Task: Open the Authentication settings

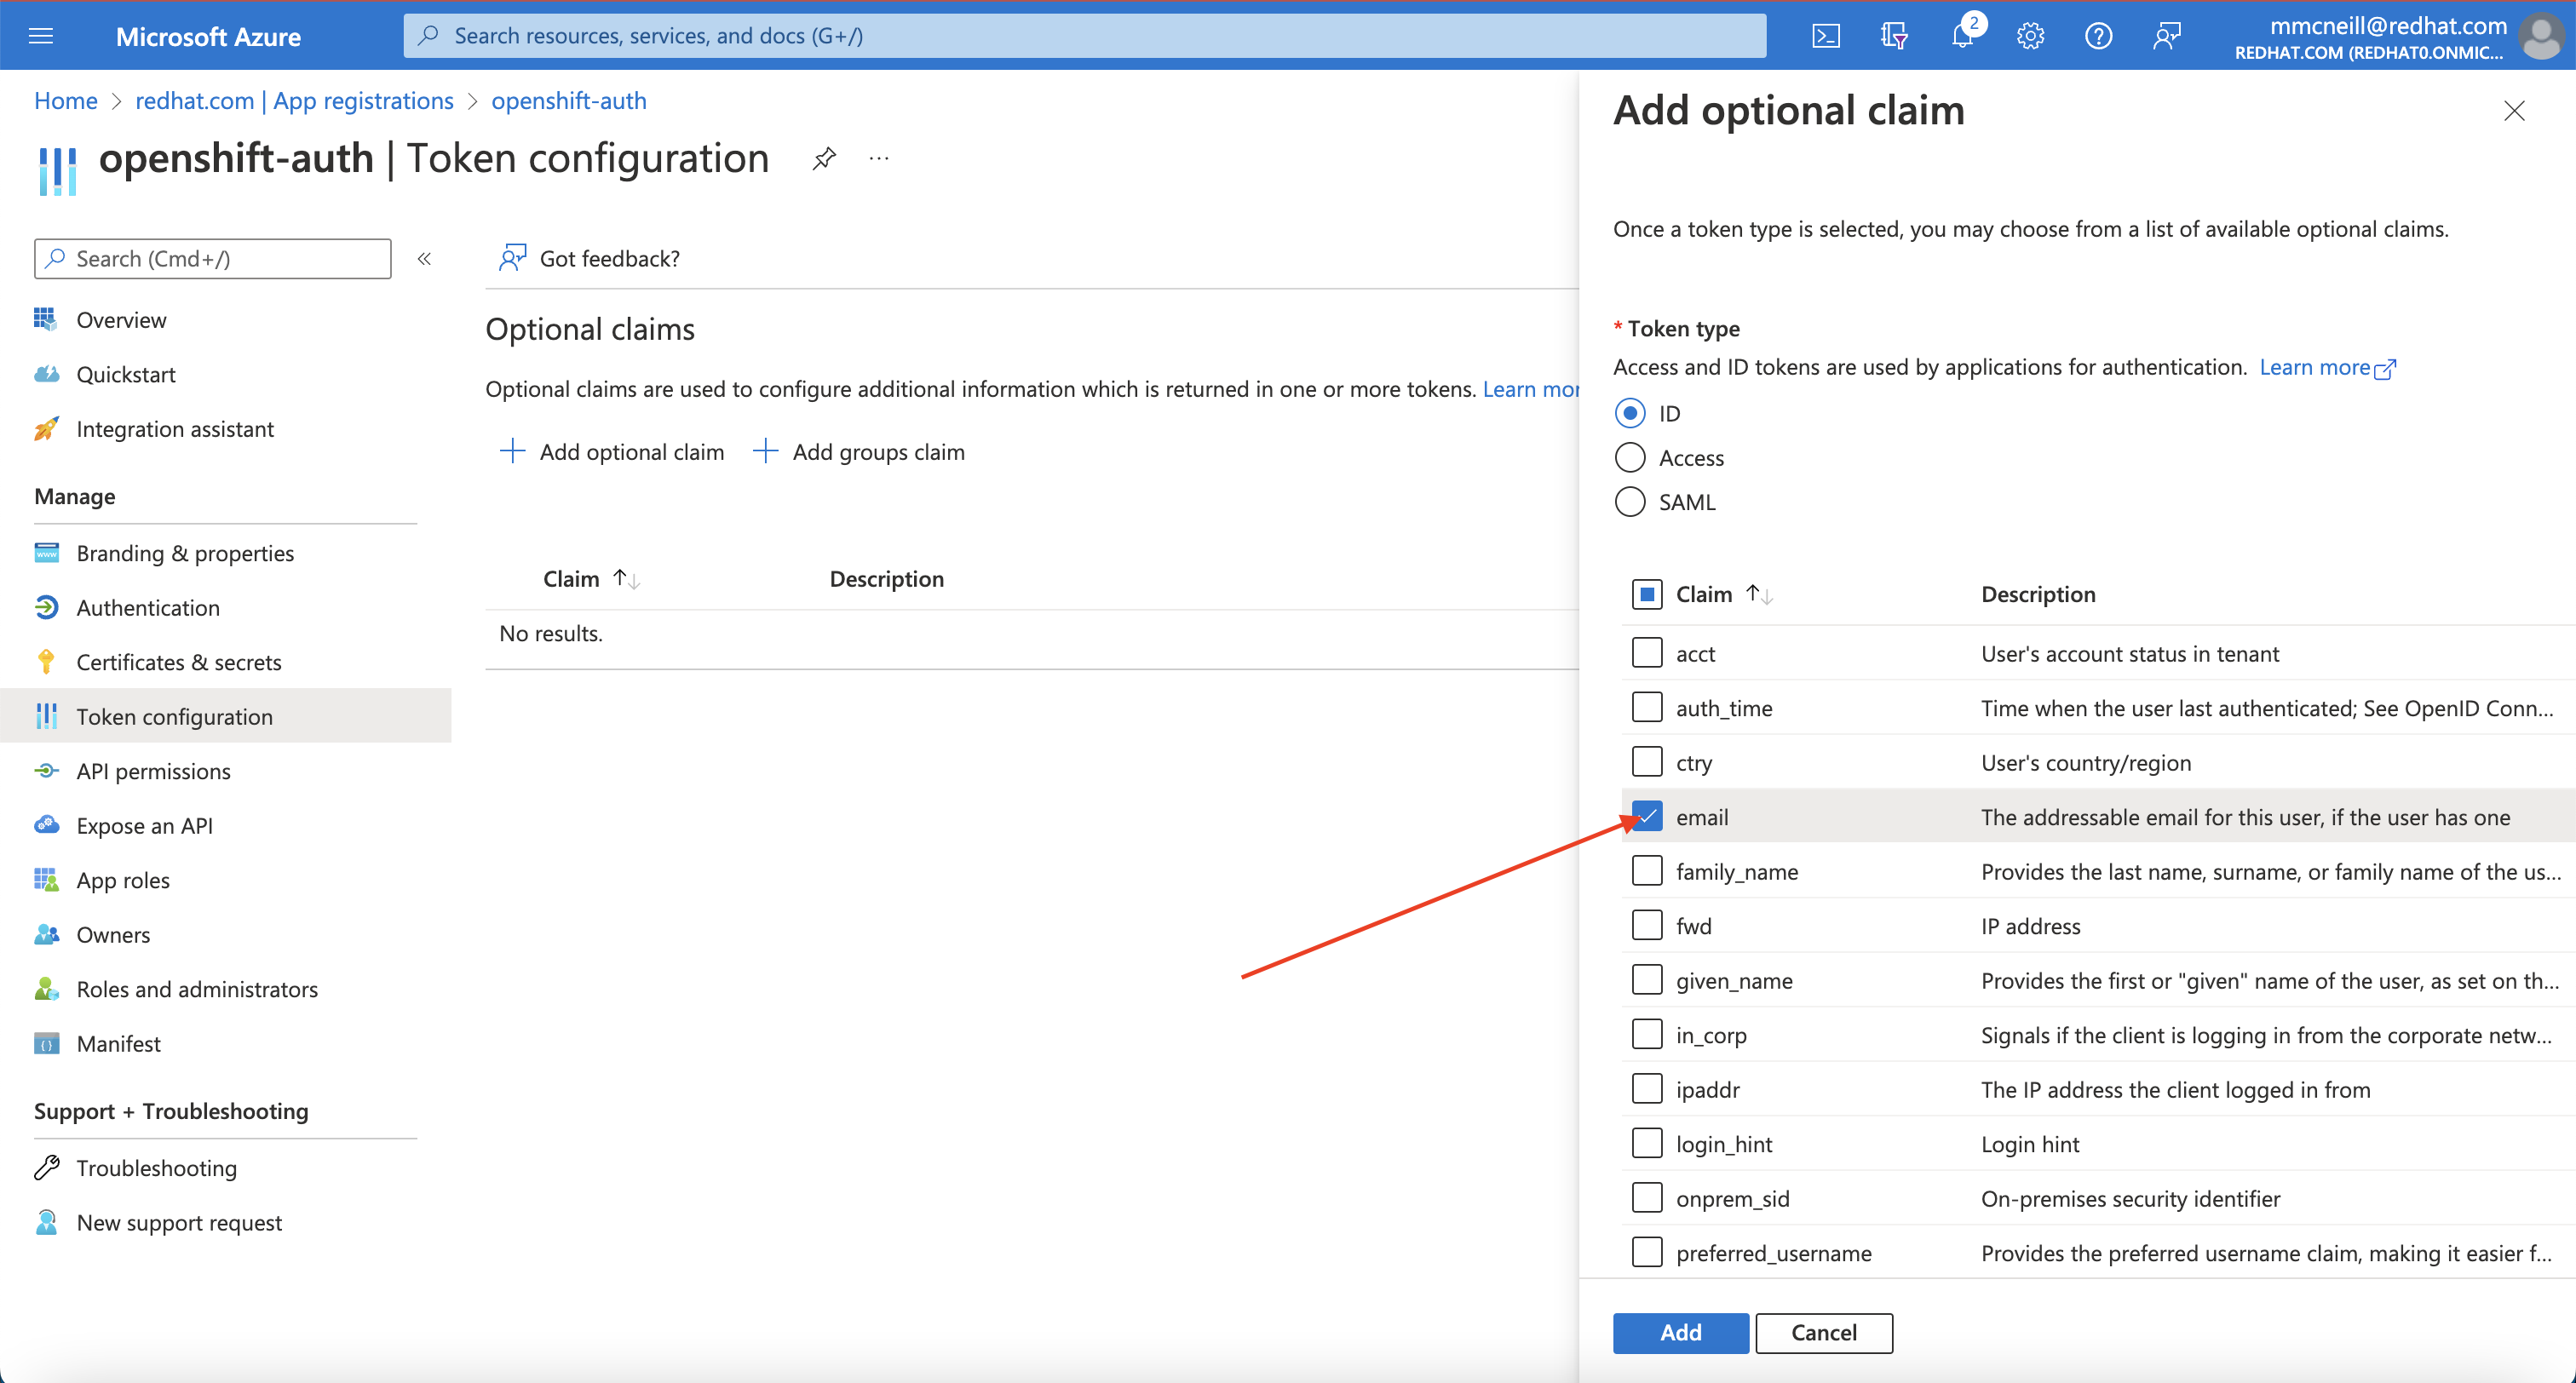Action: 148,607
